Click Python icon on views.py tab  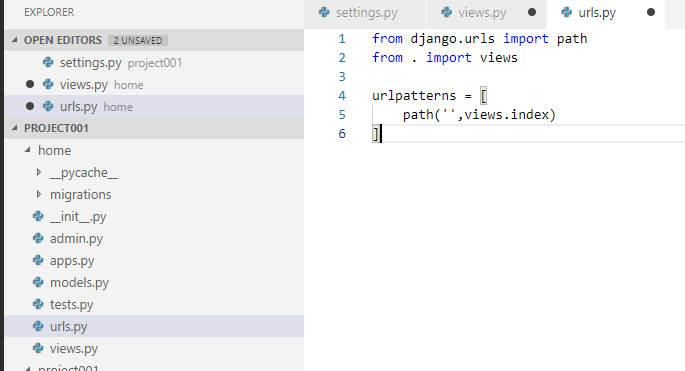point(446,12)
